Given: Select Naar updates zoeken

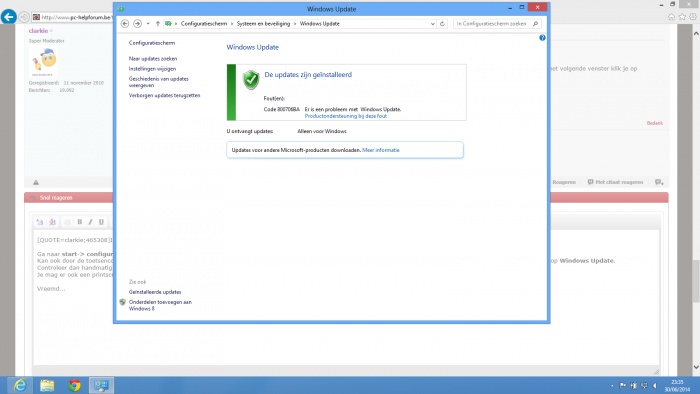Looking at the screenshot, I should 153,59.
